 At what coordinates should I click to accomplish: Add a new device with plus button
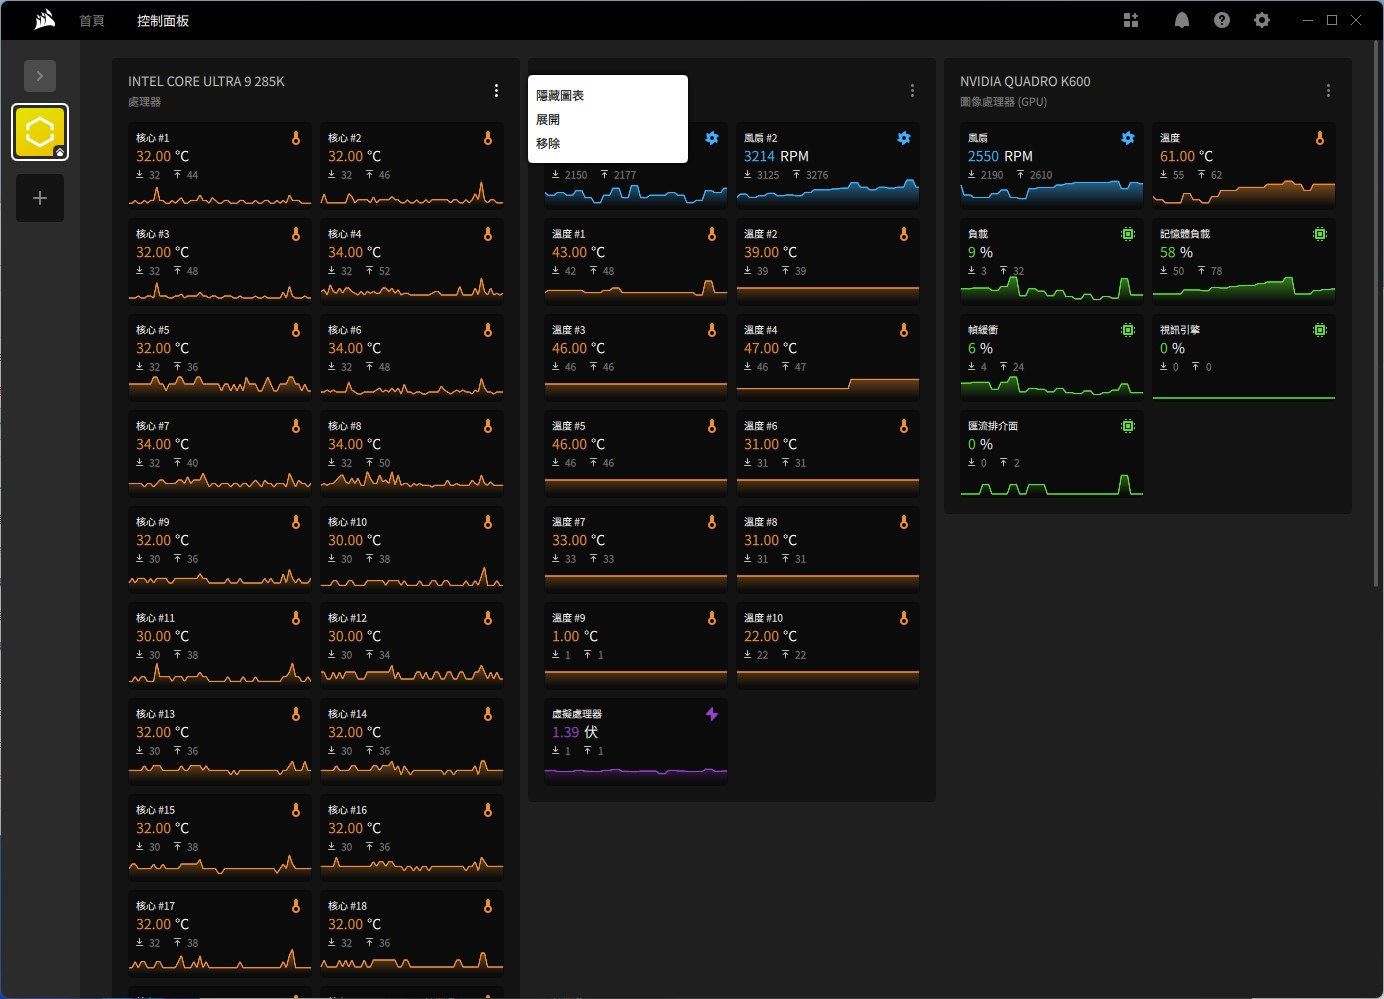[x=40, y=198]
